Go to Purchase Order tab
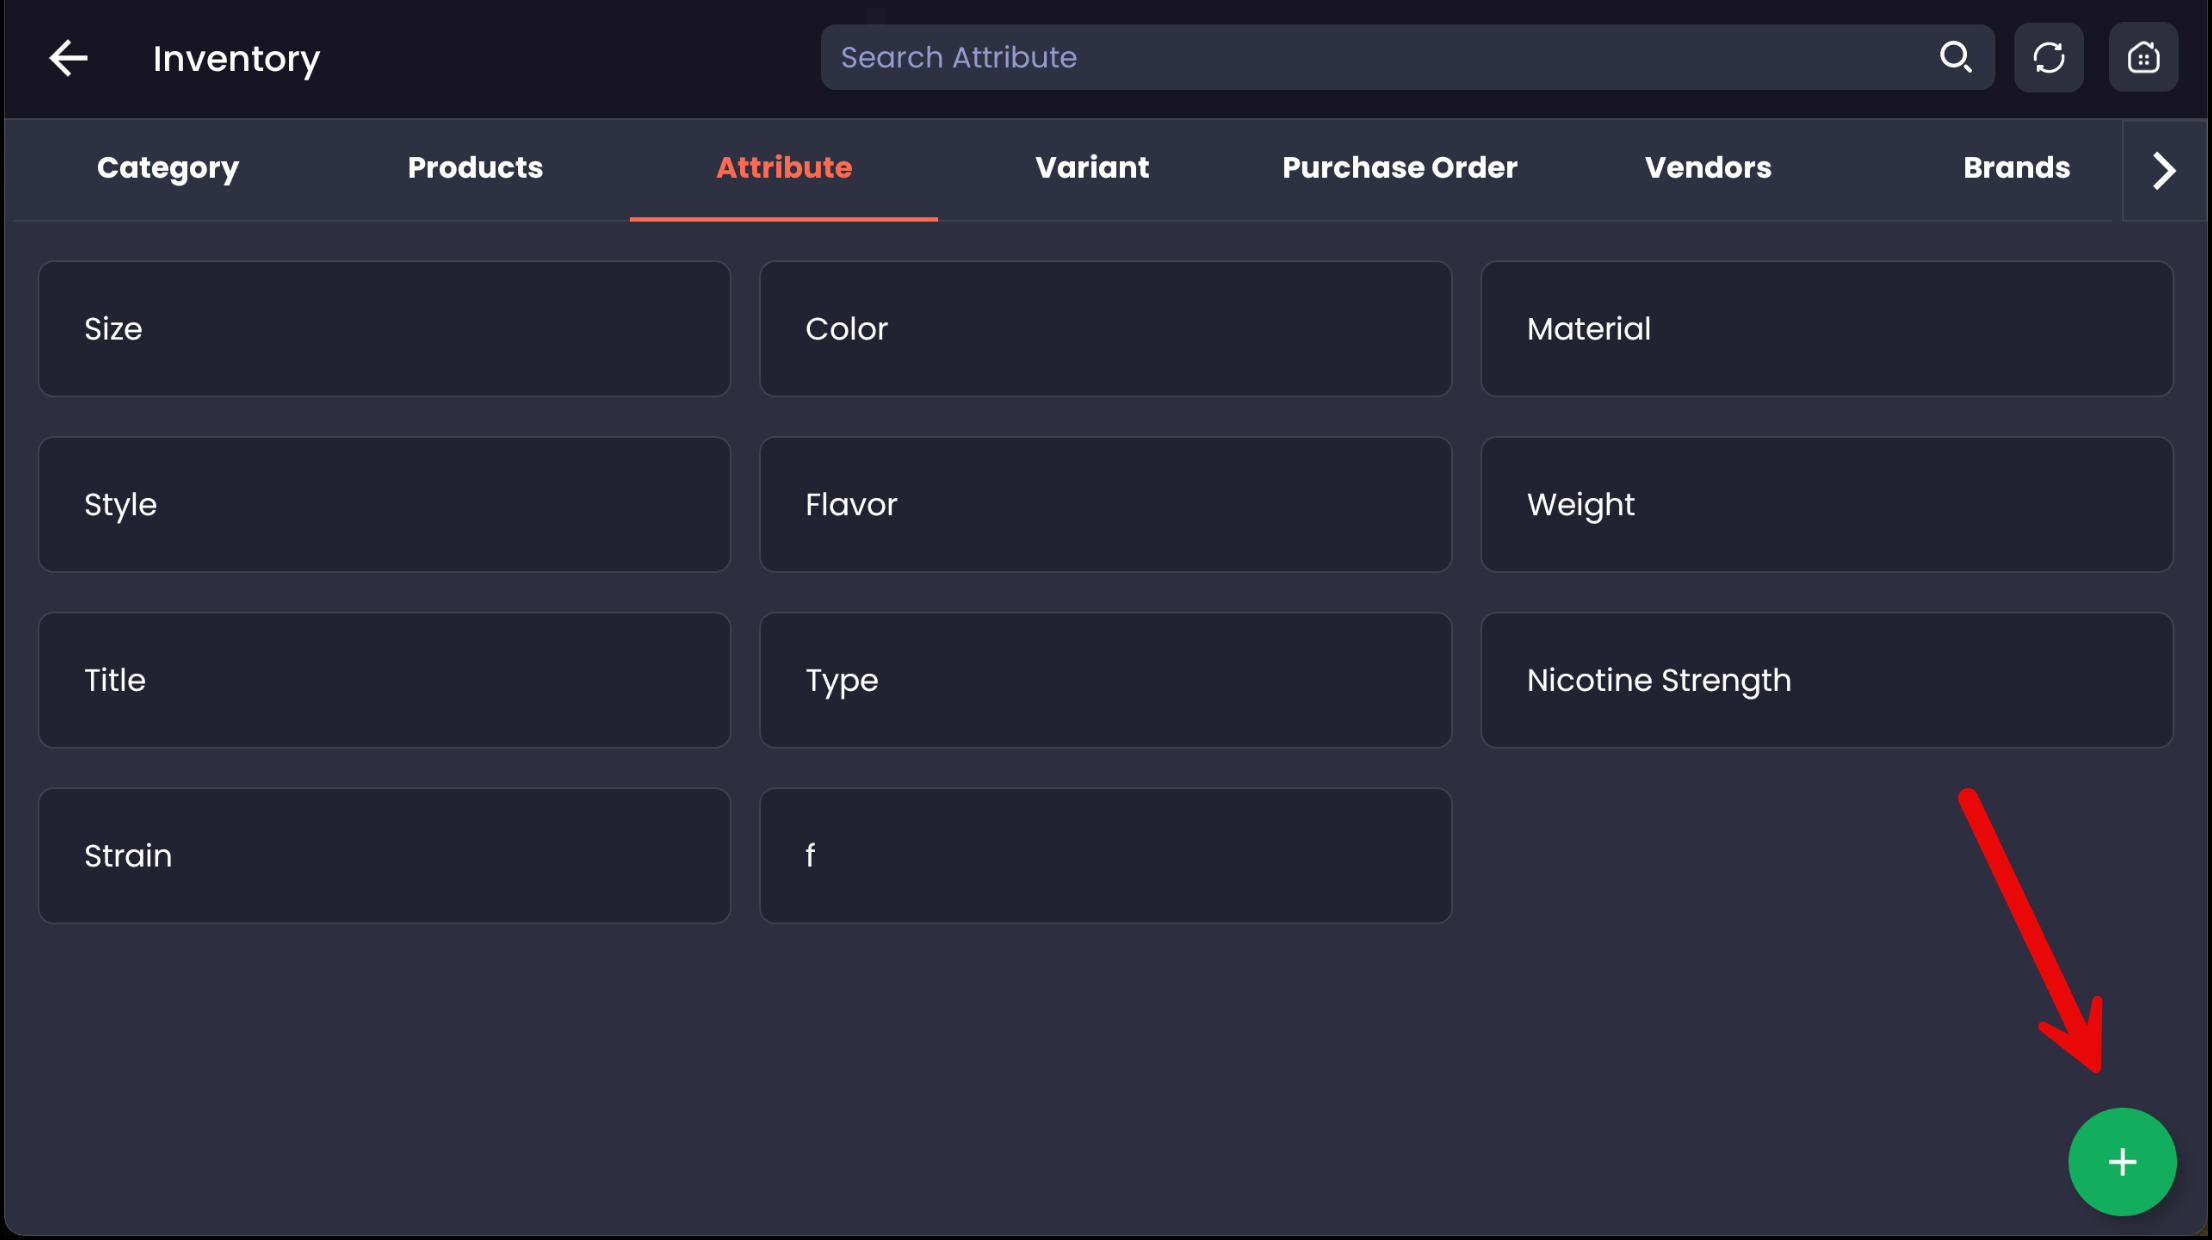 click(x=1399, y=168)
